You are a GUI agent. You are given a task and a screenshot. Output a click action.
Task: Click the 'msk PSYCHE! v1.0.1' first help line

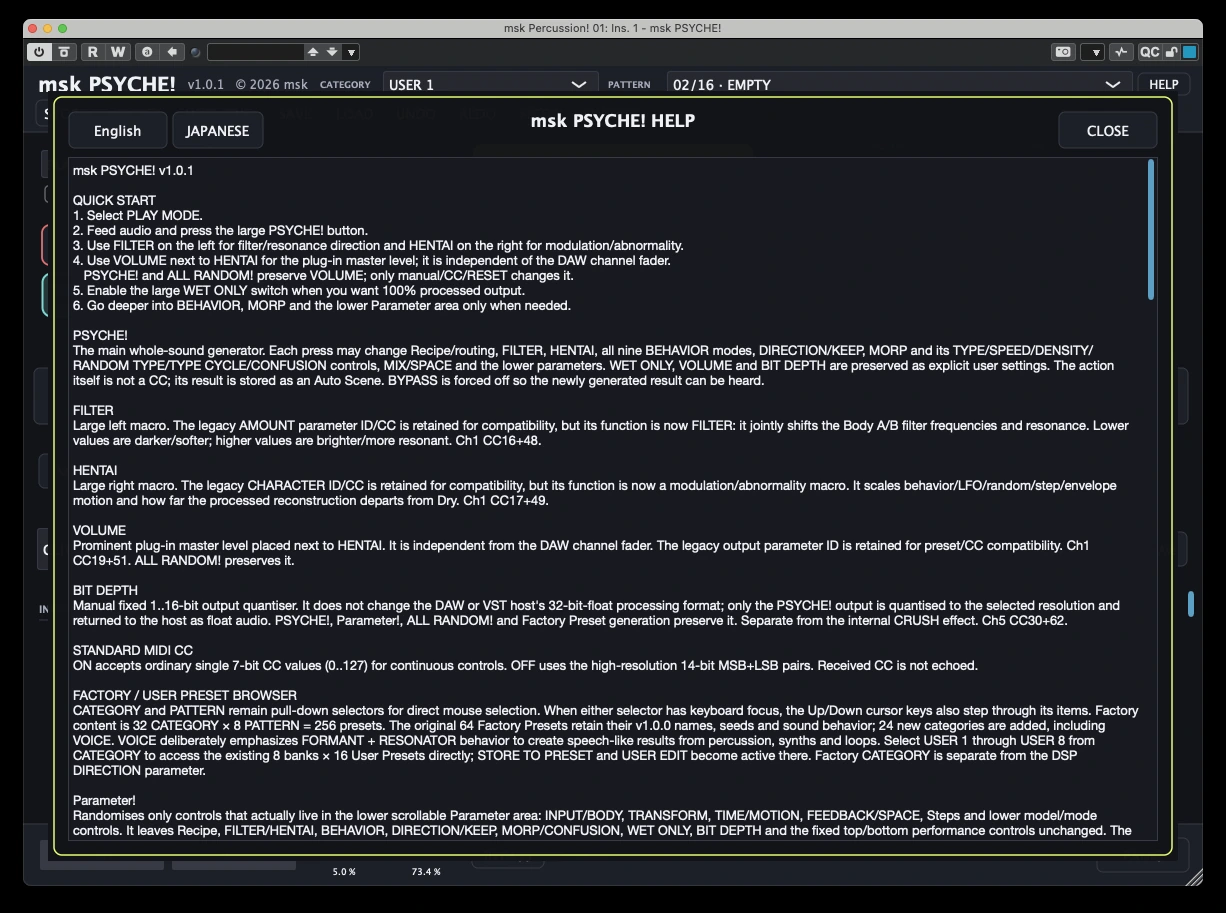coord(133,171)
